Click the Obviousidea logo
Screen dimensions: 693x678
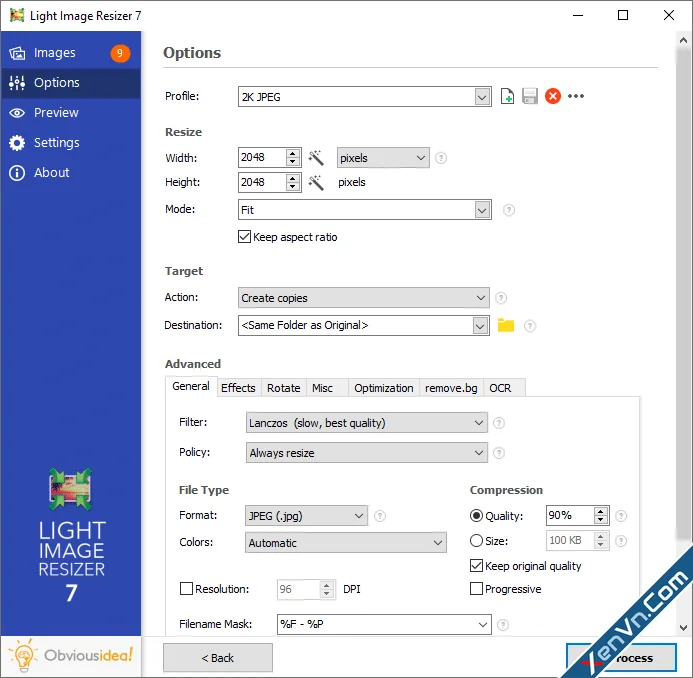click(x=71, y=655)
